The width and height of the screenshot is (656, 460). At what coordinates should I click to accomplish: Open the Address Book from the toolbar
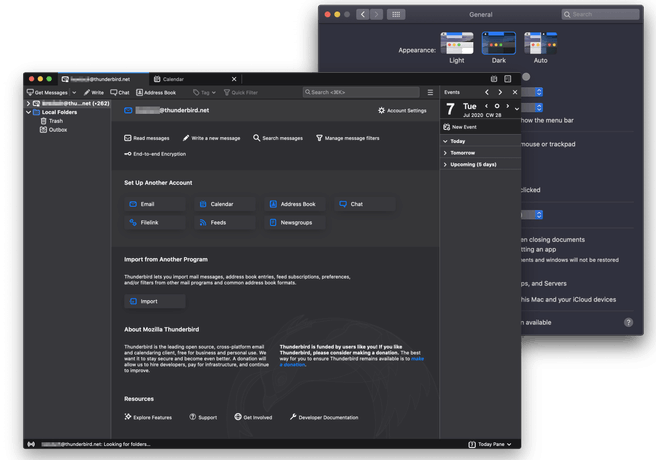pyautogui.click(x=156, y=92)
